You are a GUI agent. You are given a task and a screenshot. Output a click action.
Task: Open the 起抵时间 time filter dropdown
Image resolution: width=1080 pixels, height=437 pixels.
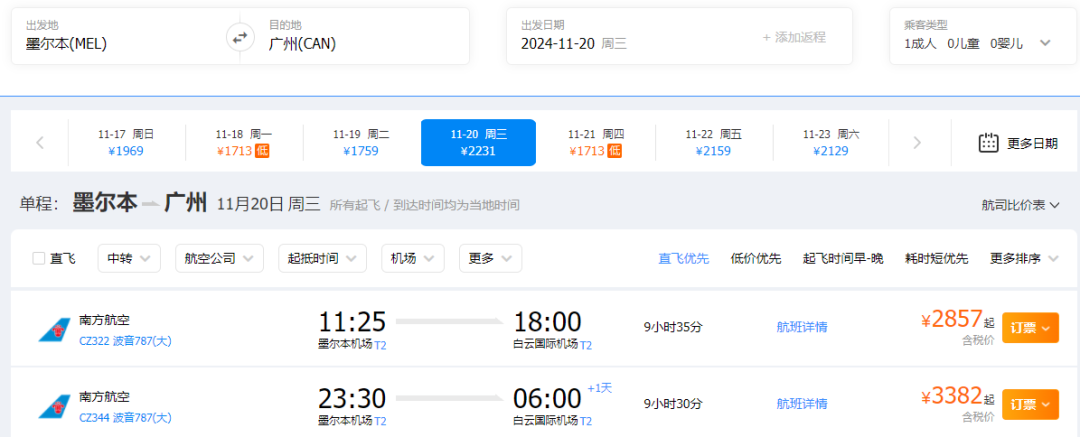point(323,258)
